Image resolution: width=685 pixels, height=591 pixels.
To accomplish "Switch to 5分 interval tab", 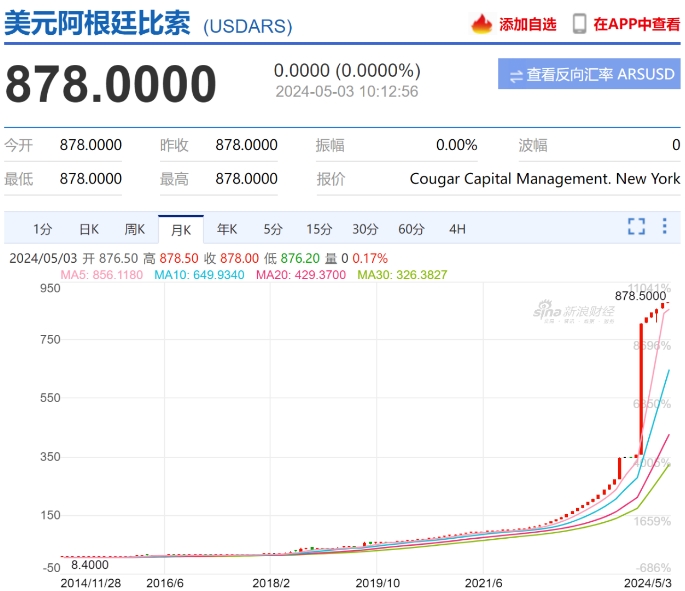I will 273,228.
